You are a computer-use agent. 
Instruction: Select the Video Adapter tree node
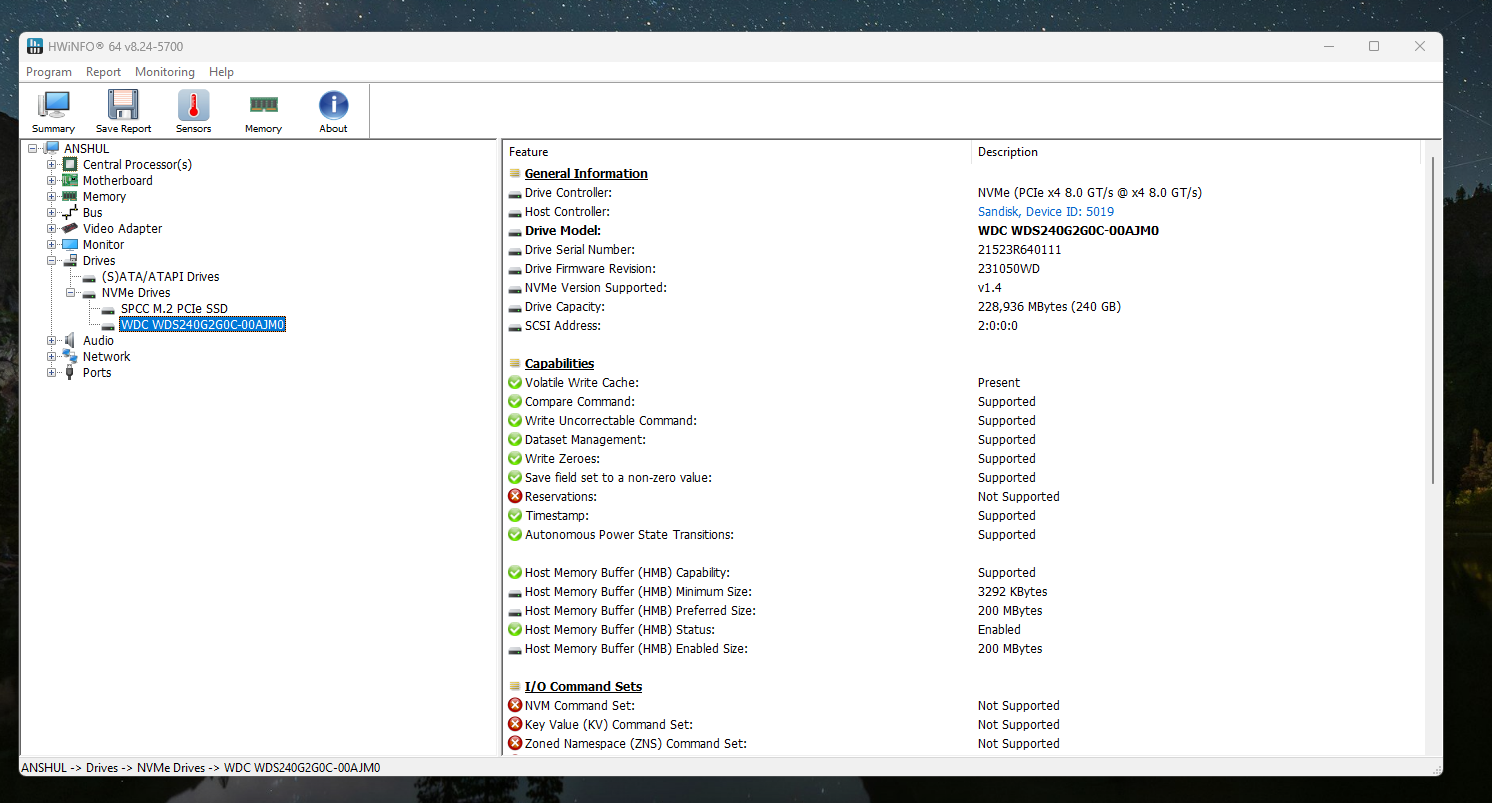[122, 229]
